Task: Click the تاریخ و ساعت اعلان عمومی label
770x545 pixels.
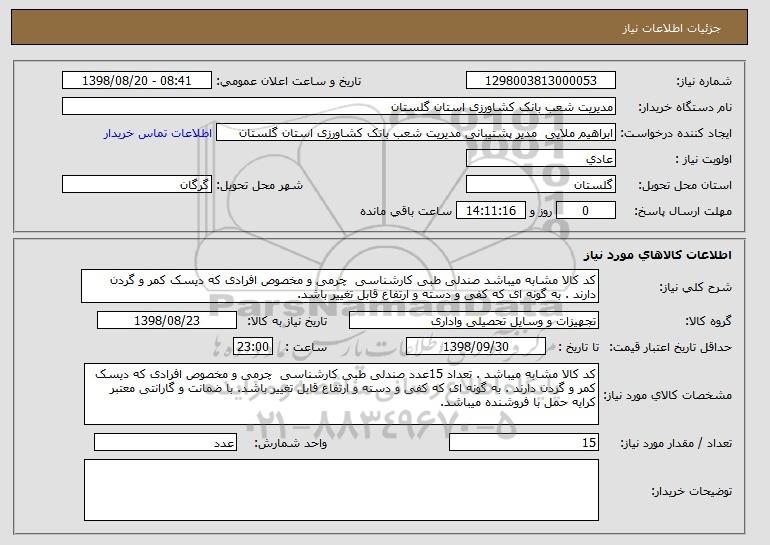Action: point(289,82)
